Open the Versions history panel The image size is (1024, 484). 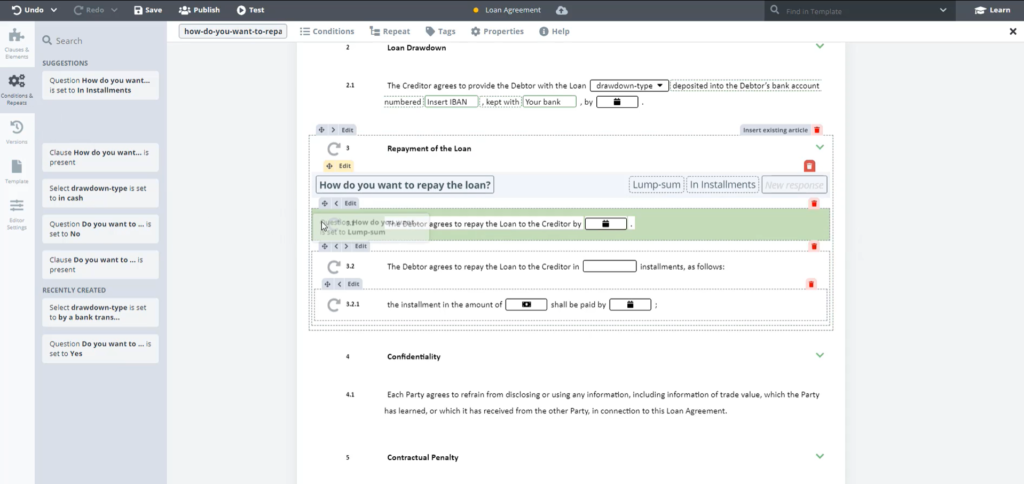click(x=17, y=132)
